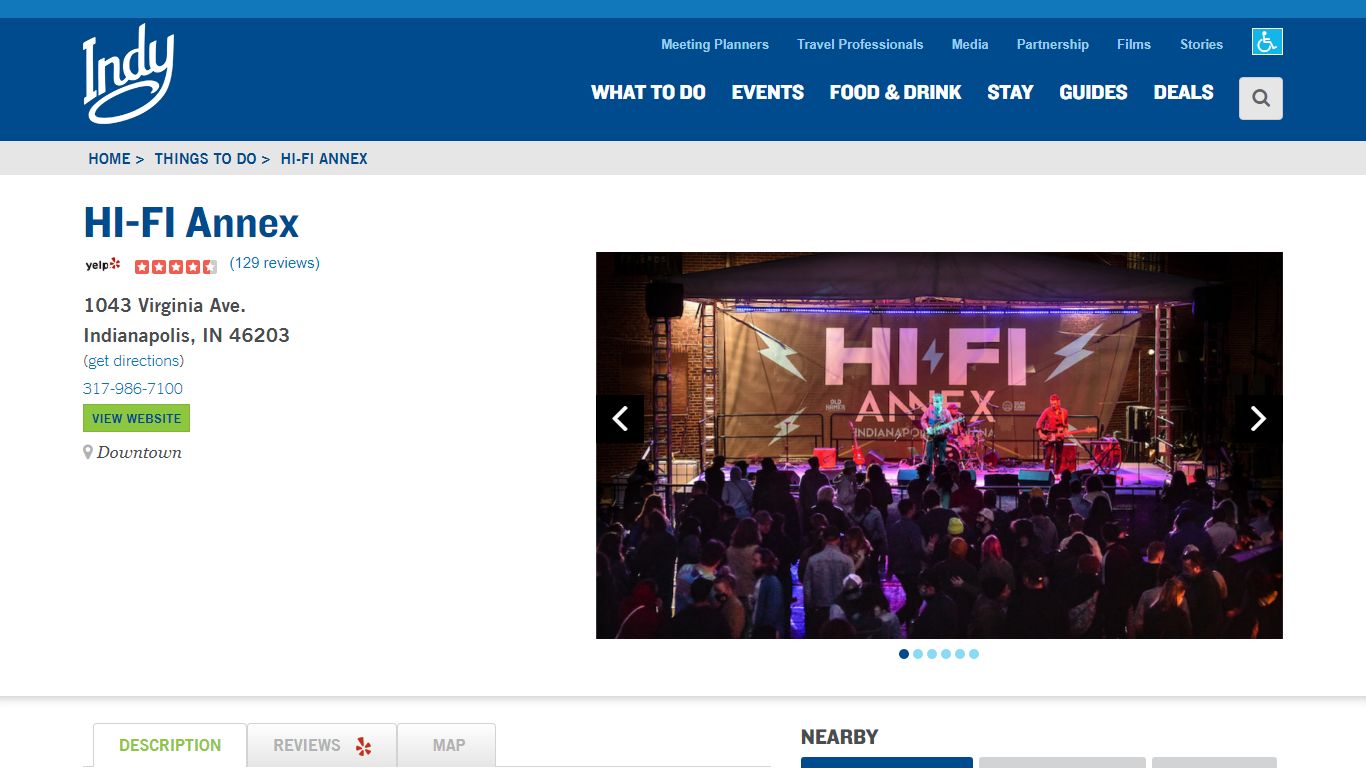Image resolution: width=1366 pixels, height=768 pixels.
Task: Open the Stay menu
Action: tap(1010, 92)
